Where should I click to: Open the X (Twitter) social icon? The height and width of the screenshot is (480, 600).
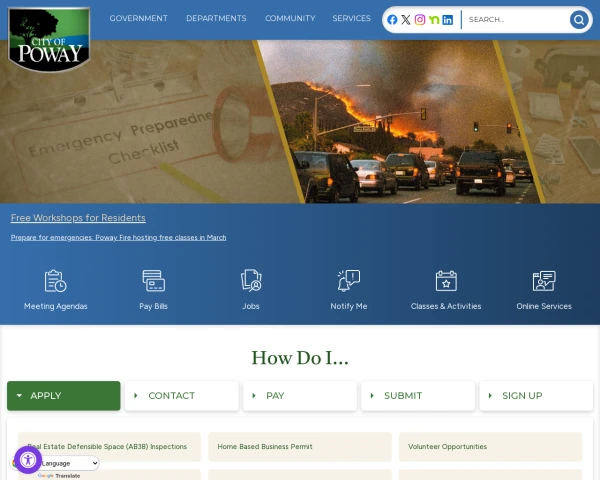click(x=406, y=20)
